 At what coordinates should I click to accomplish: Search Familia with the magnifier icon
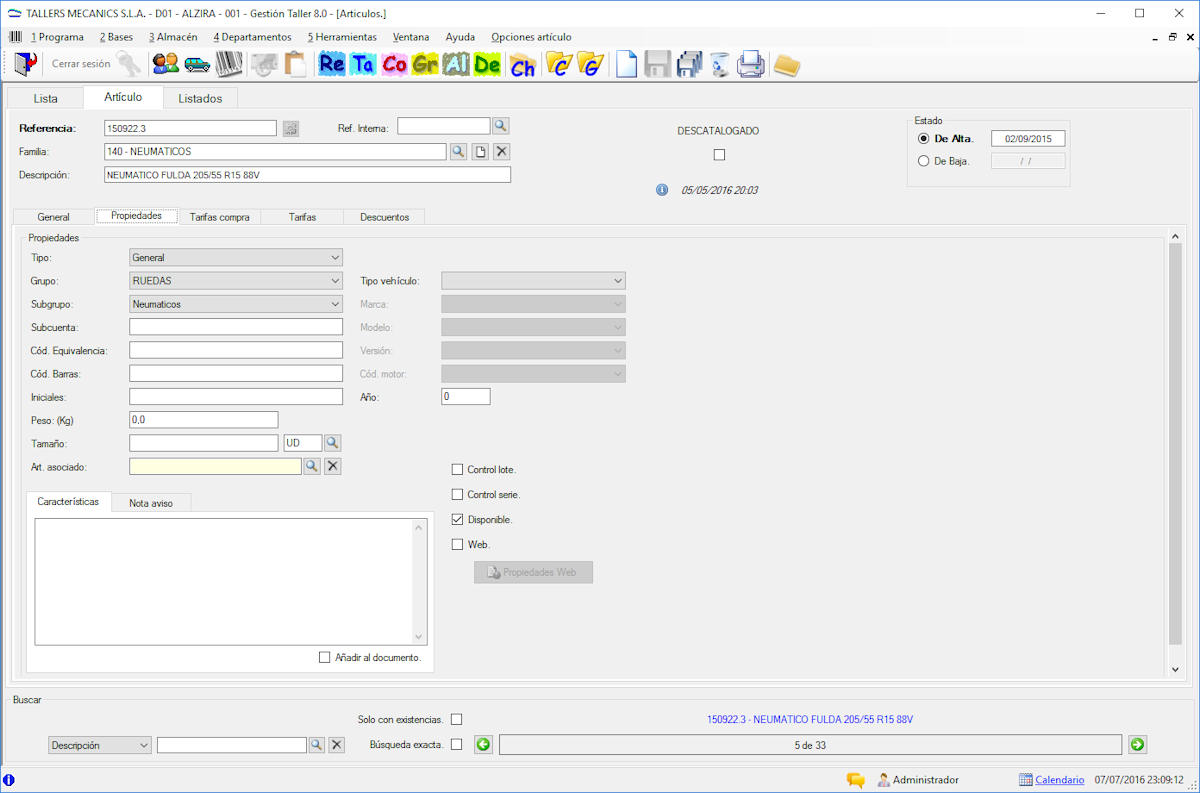click(458, 151)
